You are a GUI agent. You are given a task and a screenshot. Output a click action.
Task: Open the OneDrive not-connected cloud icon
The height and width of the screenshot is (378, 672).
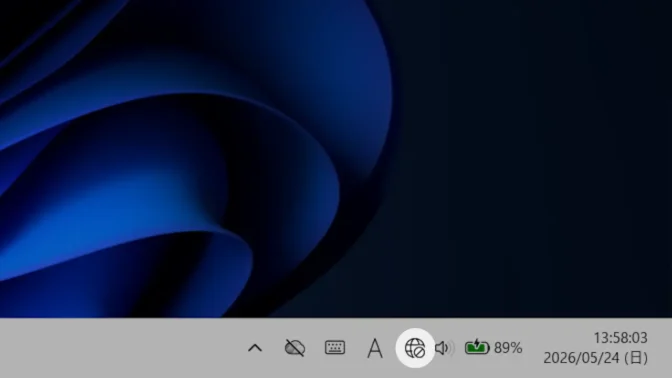click(x=295, y=348)
